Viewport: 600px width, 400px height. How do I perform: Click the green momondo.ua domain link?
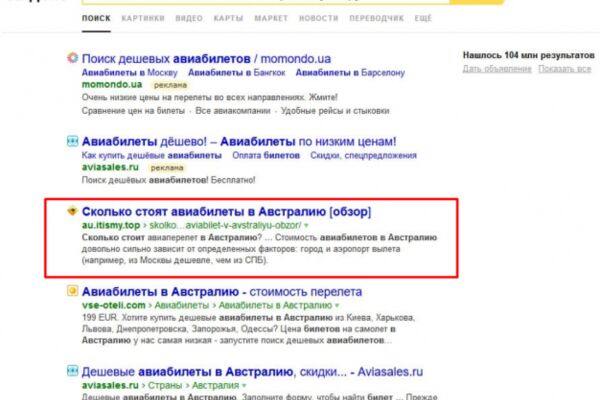pos(112,84)
